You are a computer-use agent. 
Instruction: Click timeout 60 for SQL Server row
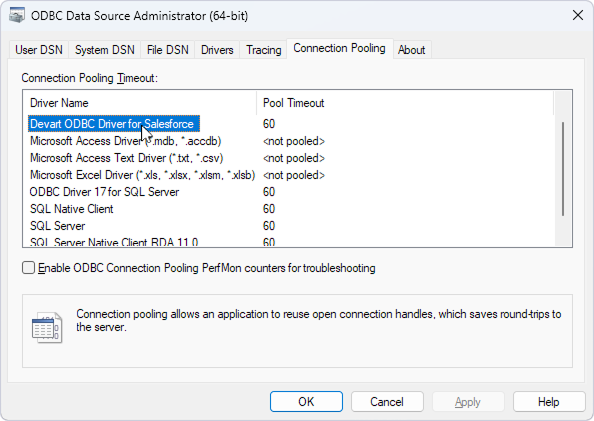tap(269, 226)
